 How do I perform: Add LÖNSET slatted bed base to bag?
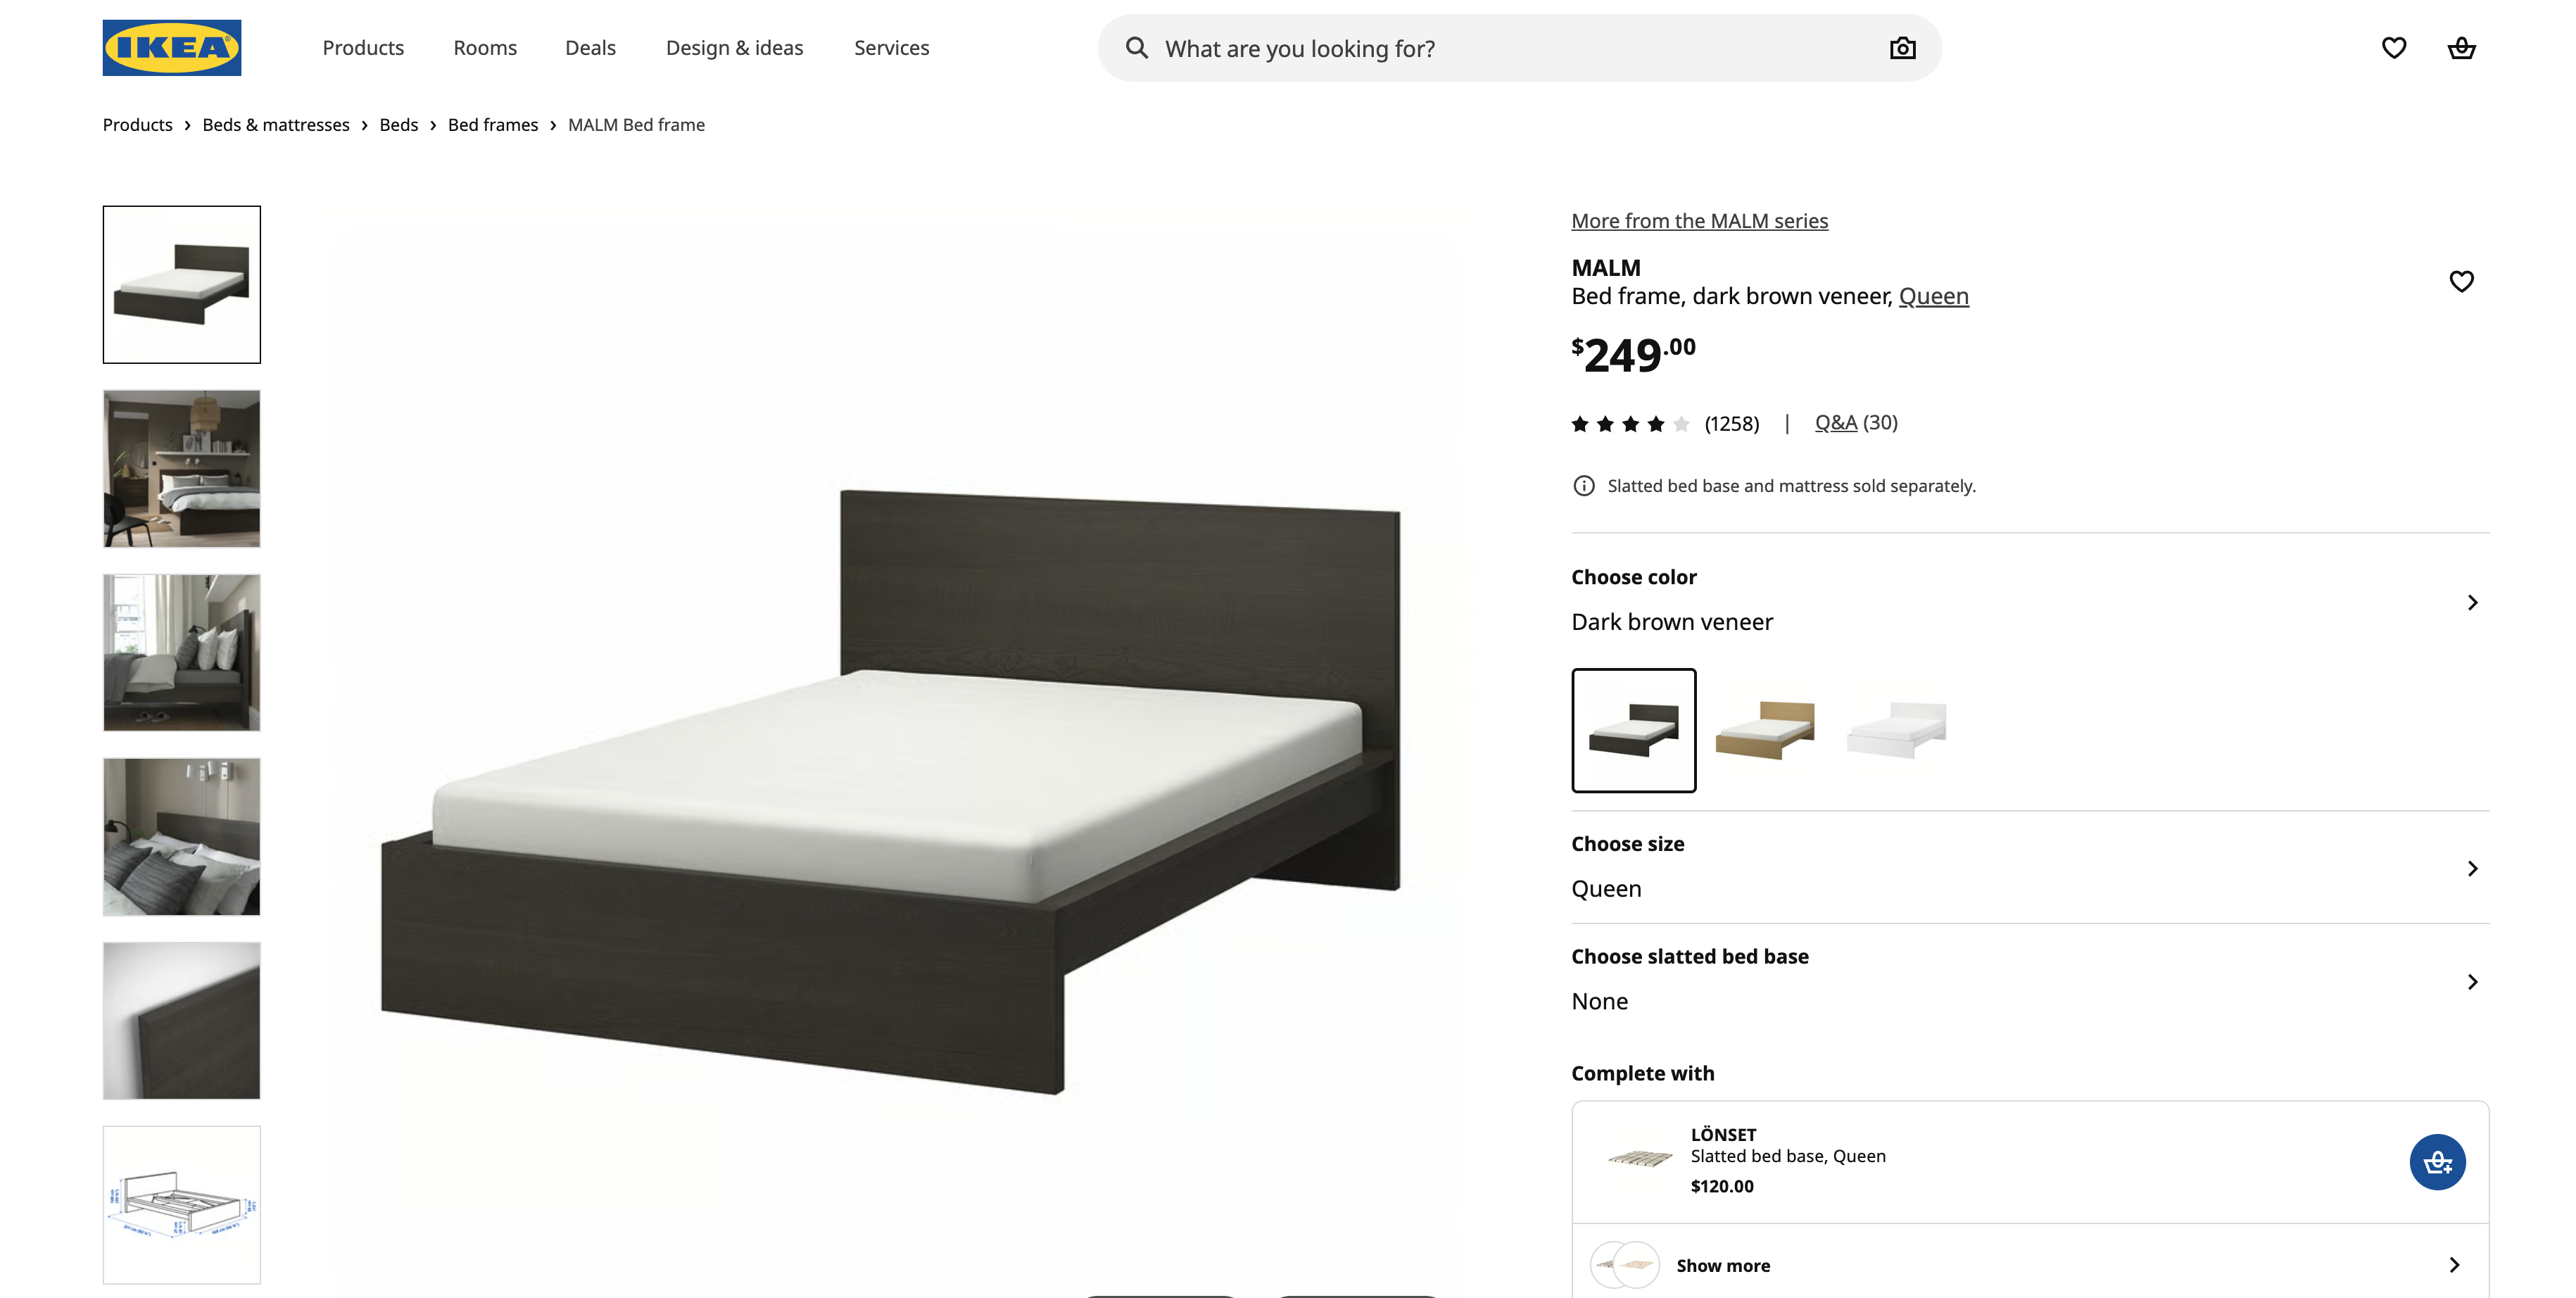click(2437, 1161)
